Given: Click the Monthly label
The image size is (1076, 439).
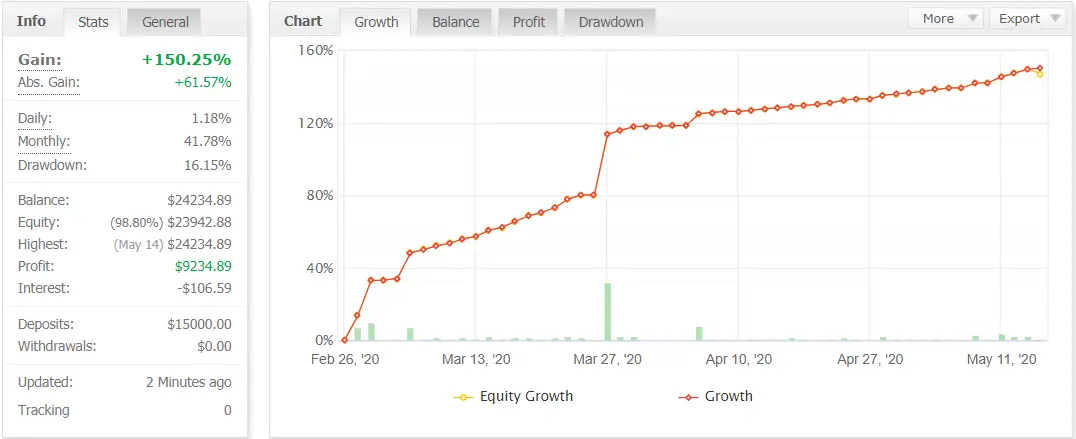Looking at the screenshot, I should point(44,141).
